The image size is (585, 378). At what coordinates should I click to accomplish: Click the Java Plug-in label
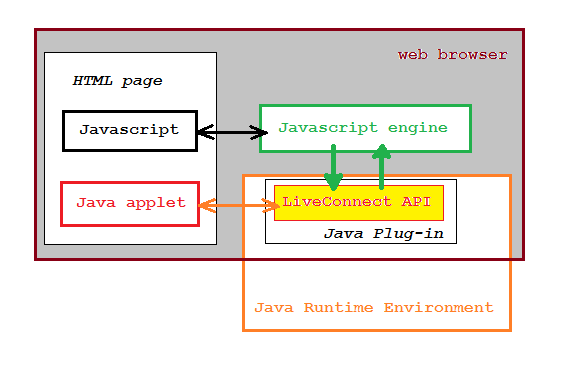pos(384,234)
